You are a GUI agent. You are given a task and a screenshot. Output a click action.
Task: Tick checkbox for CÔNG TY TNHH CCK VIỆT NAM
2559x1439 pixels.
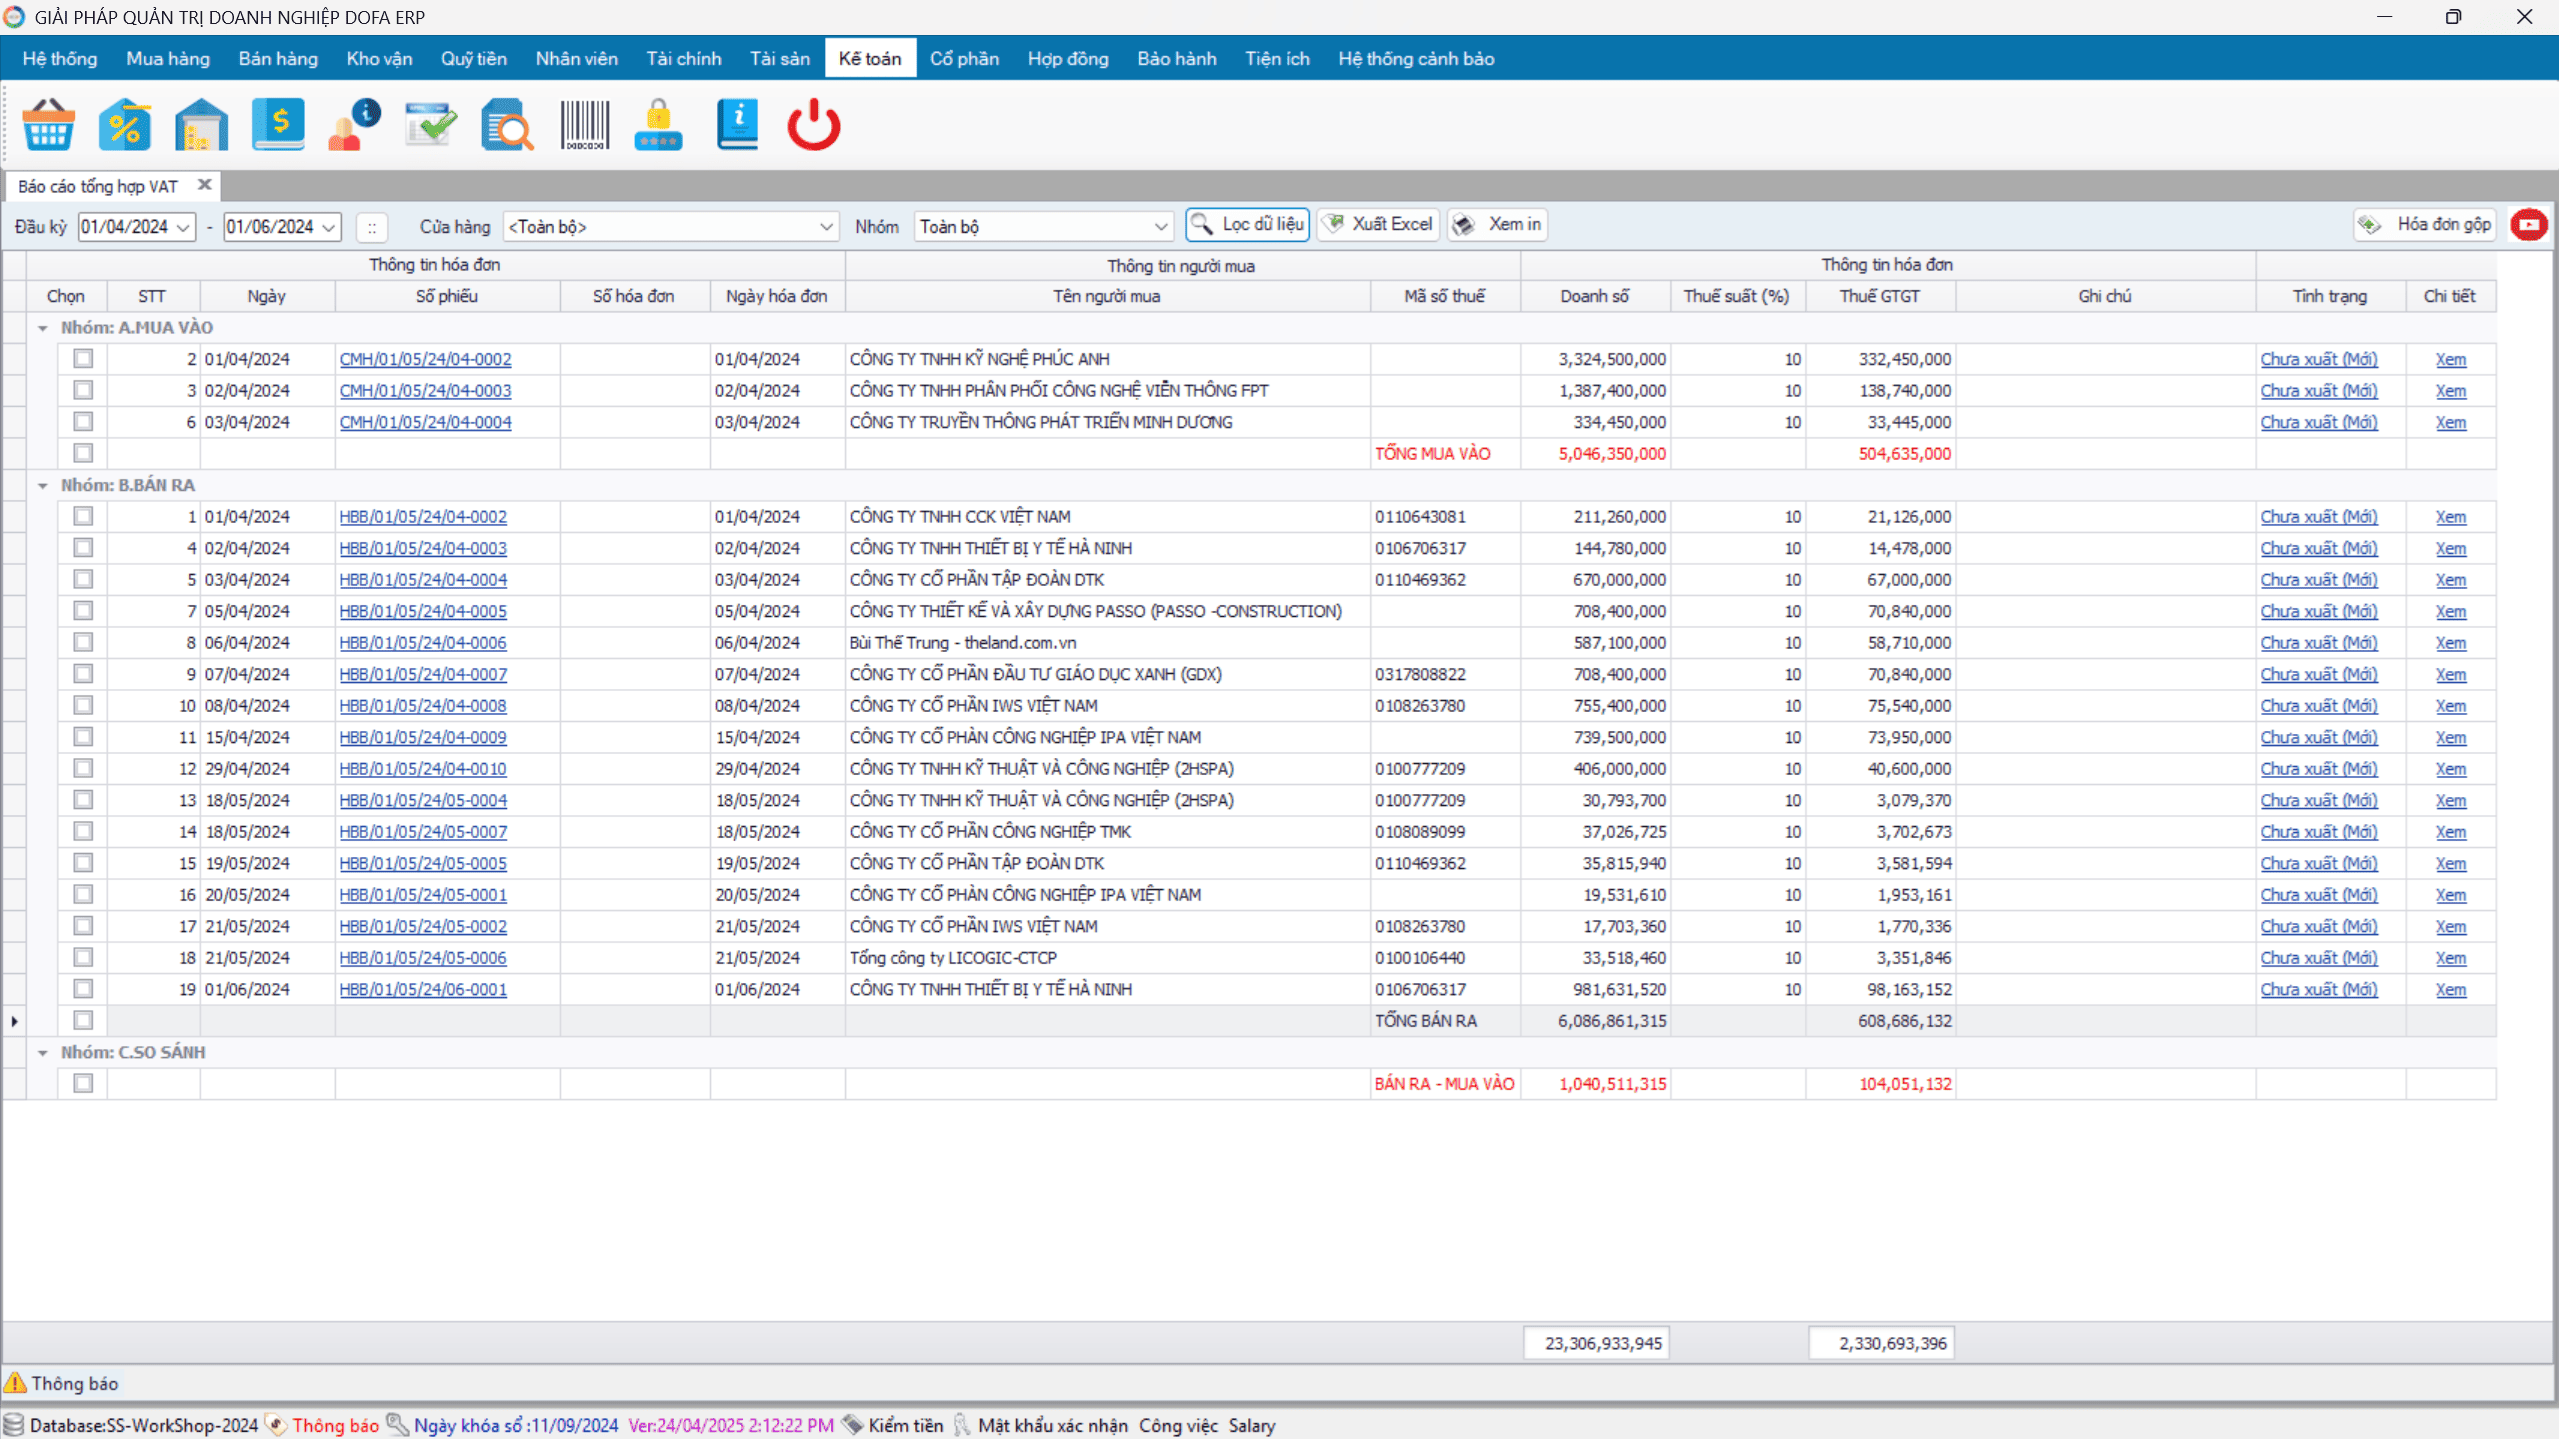pyautogui.click(x=83, y=516)
